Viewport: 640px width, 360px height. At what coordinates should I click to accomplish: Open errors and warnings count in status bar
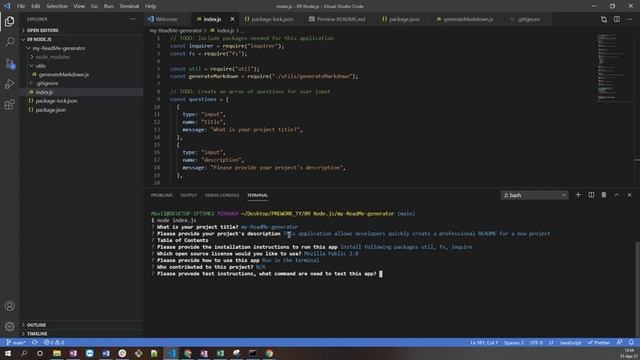coord(54,342)
